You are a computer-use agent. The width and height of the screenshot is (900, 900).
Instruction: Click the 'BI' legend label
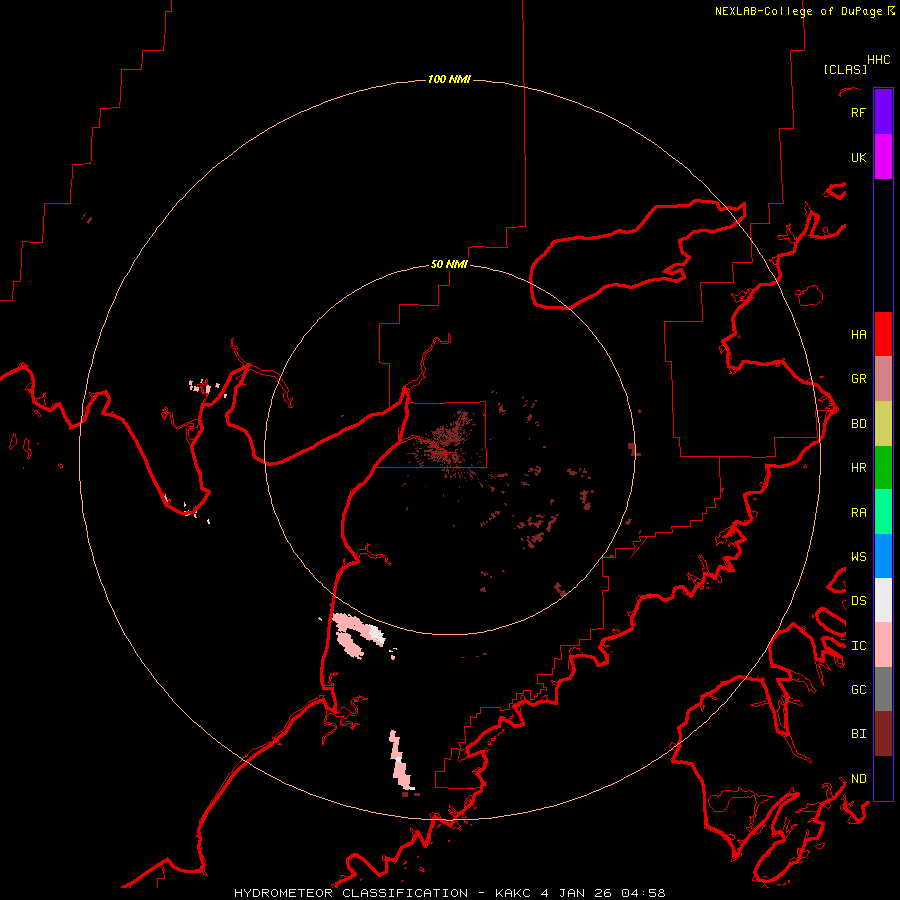pos(858,734)
